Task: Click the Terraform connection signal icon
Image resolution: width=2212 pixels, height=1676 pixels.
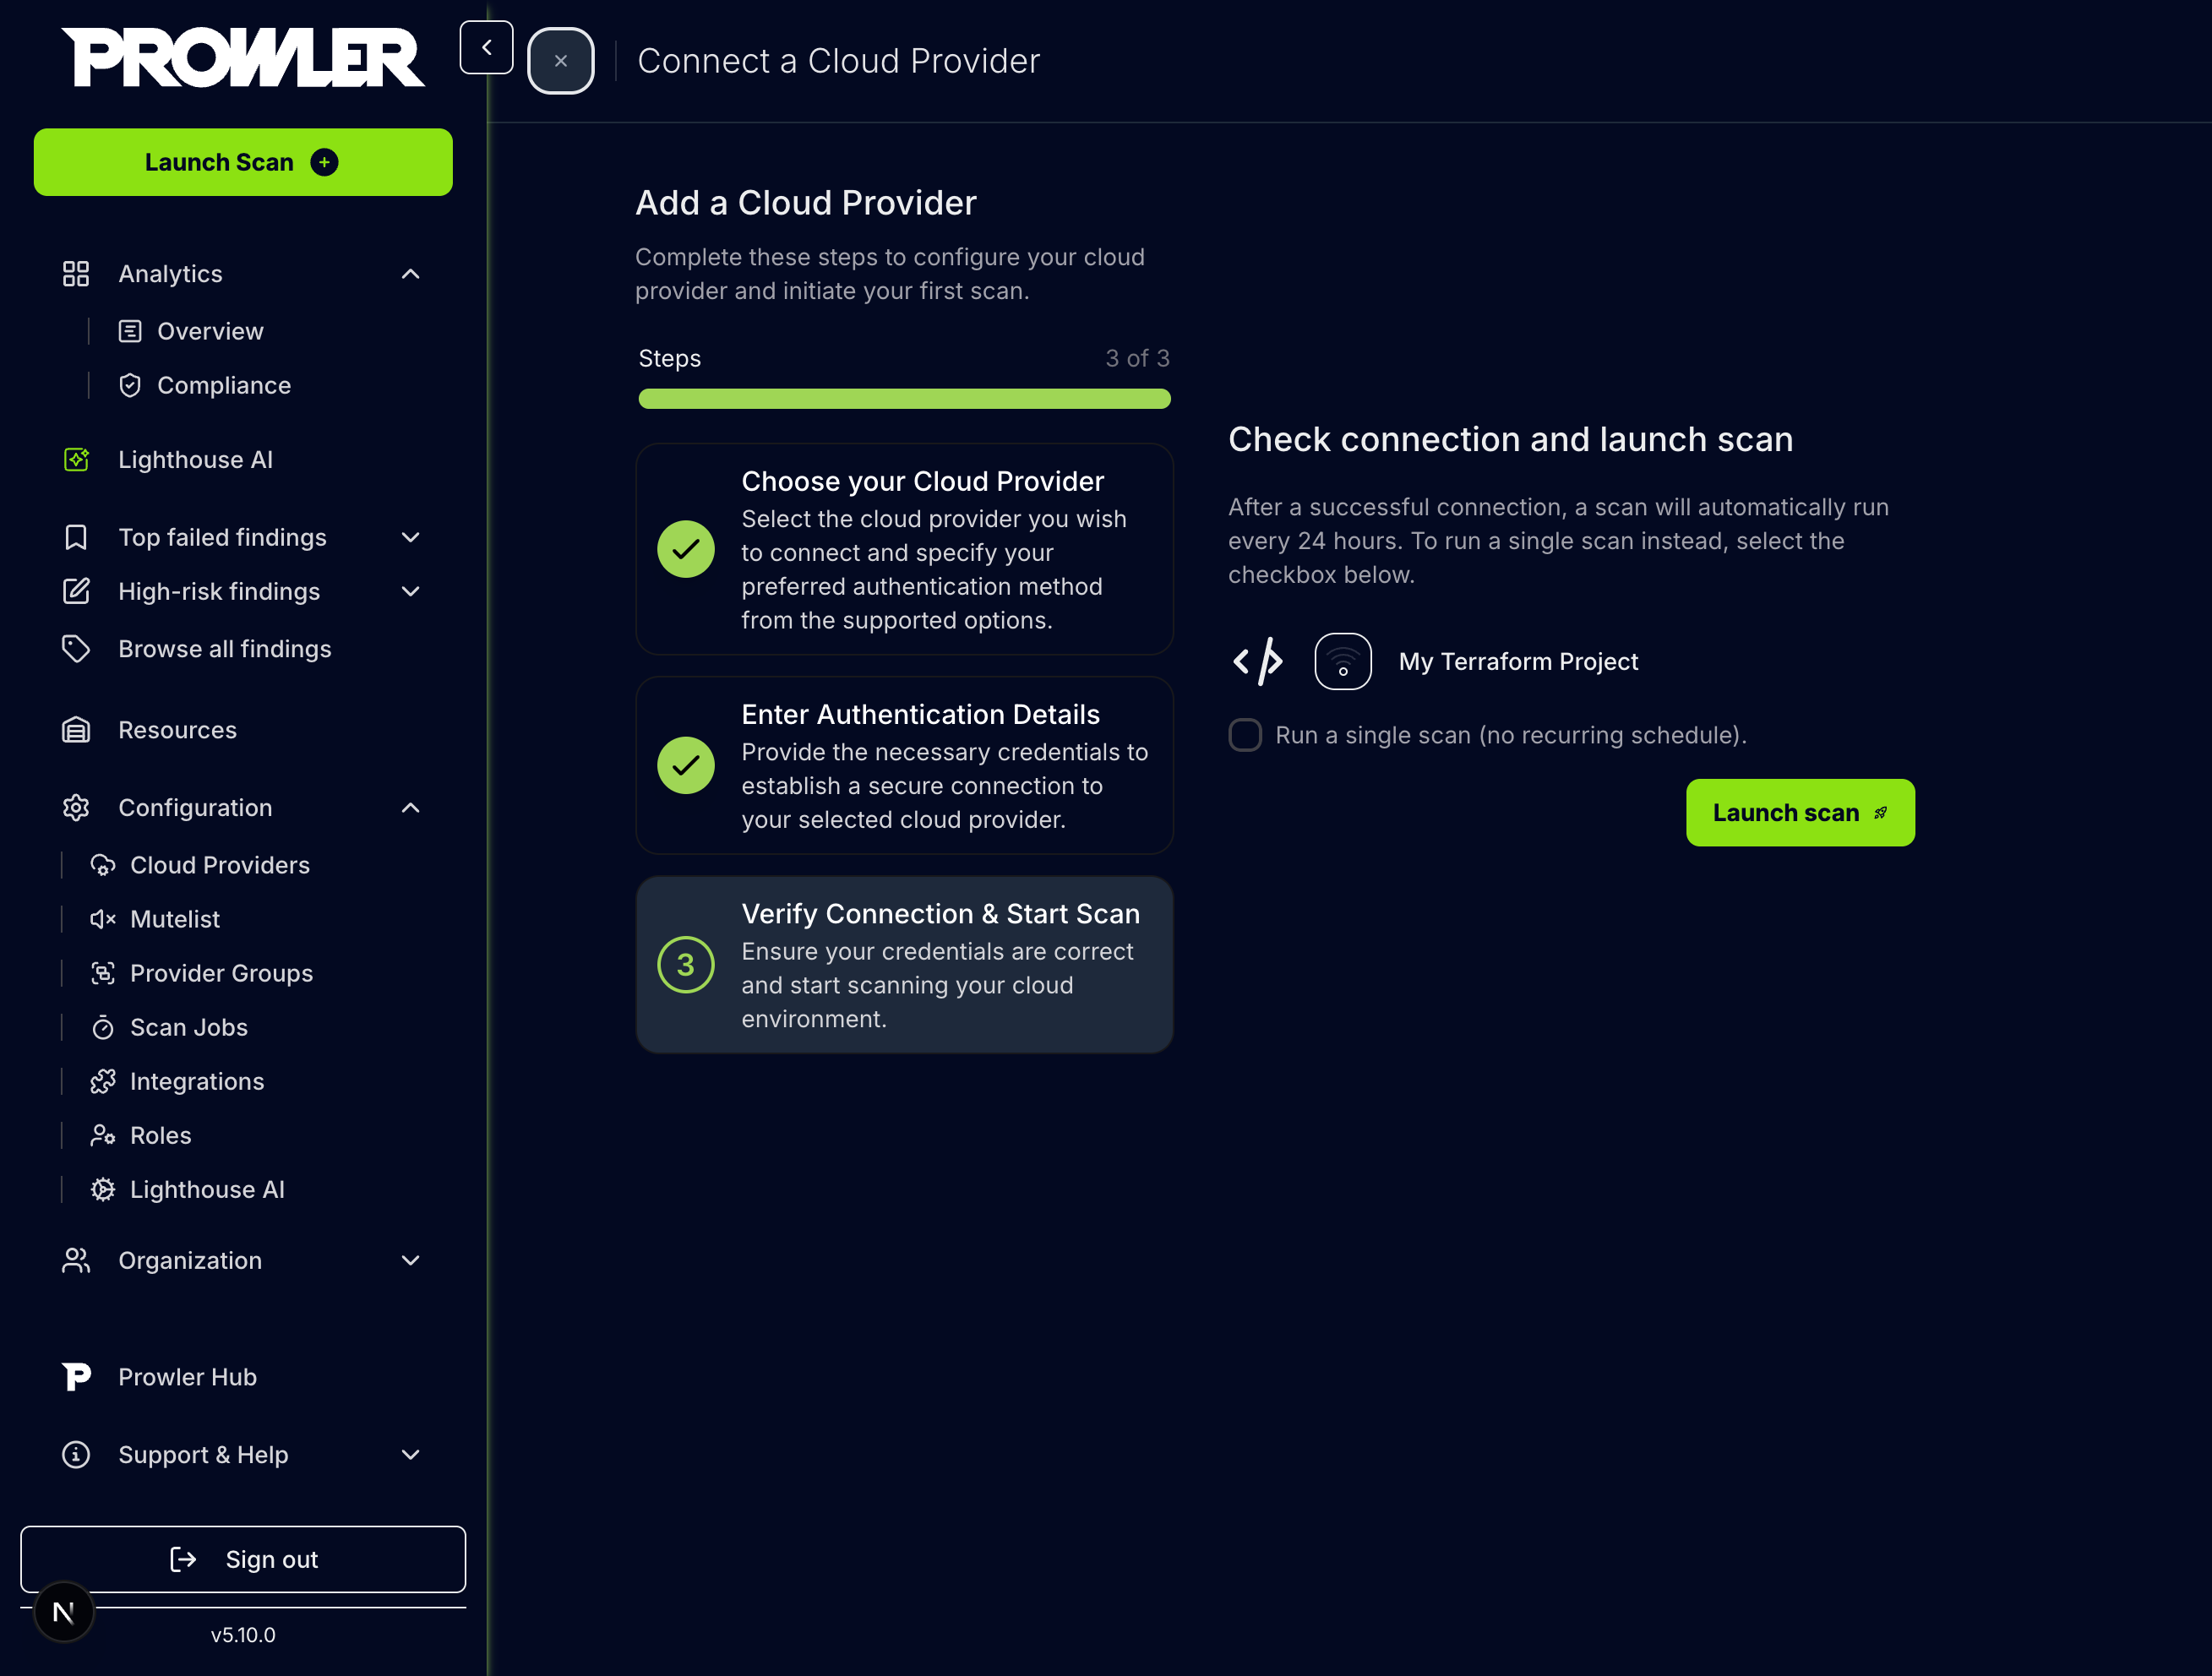Action: point(1343,661)
